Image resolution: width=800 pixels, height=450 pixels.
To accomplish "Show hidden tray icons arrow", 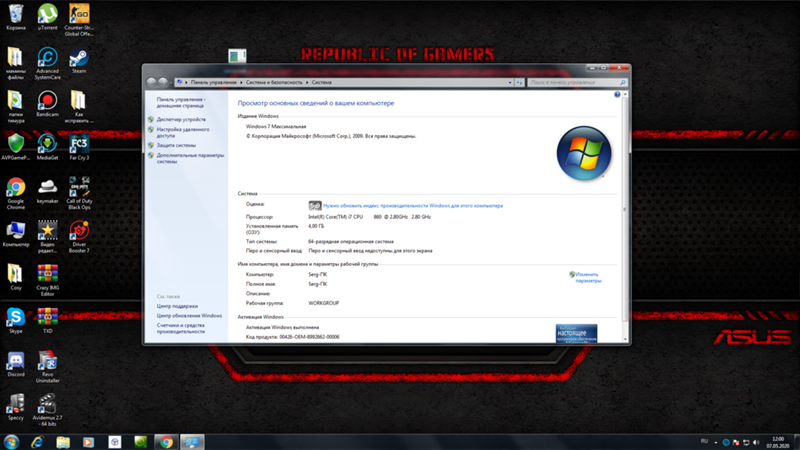I will point(716,442).
